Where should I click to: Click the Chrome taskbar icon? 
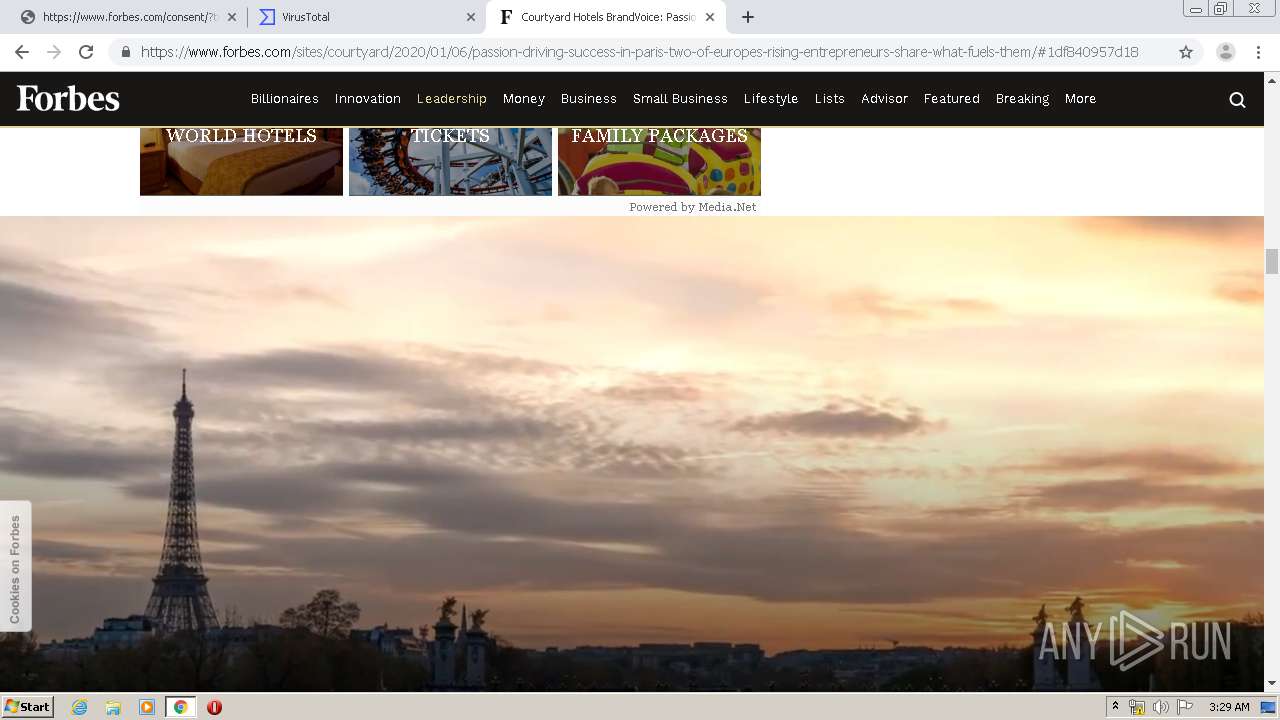tap(180, 707)
